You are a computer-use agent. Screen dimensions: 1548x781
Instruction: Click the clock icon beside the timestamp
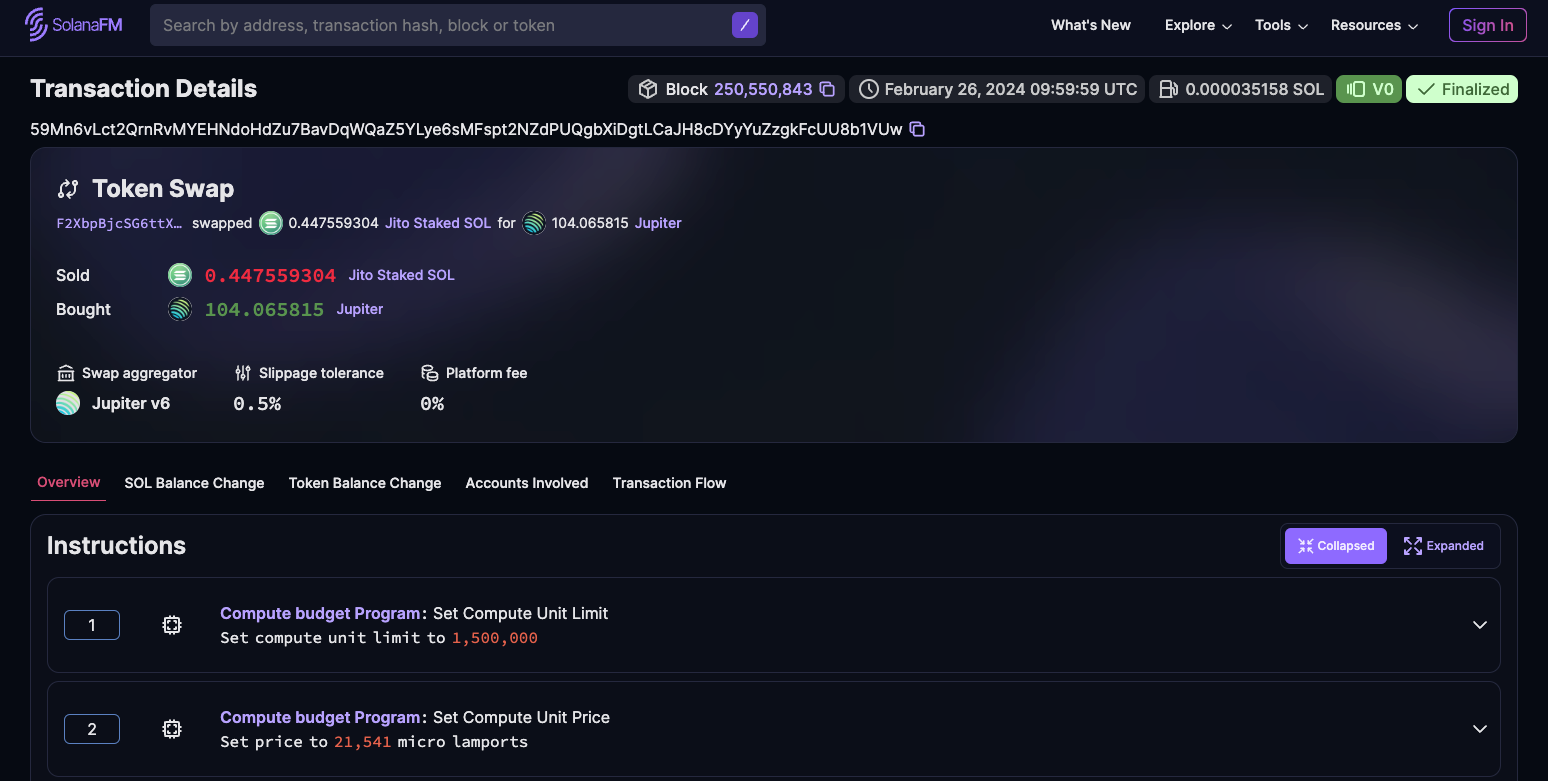pos(869,89)
